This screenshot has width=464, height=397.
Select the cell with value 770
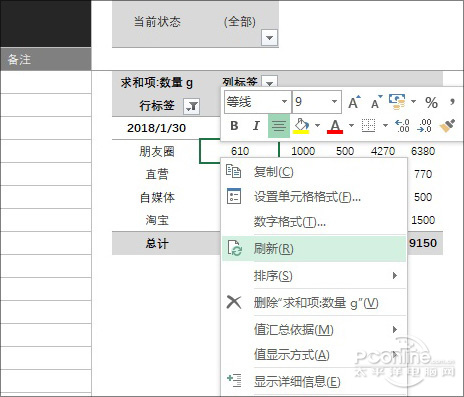[x=423, y=174]
